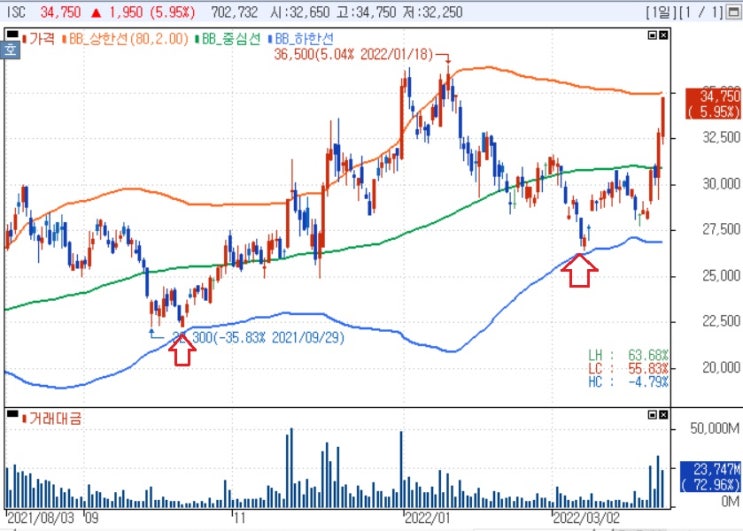Click the blue 호 button

[10, 49]
